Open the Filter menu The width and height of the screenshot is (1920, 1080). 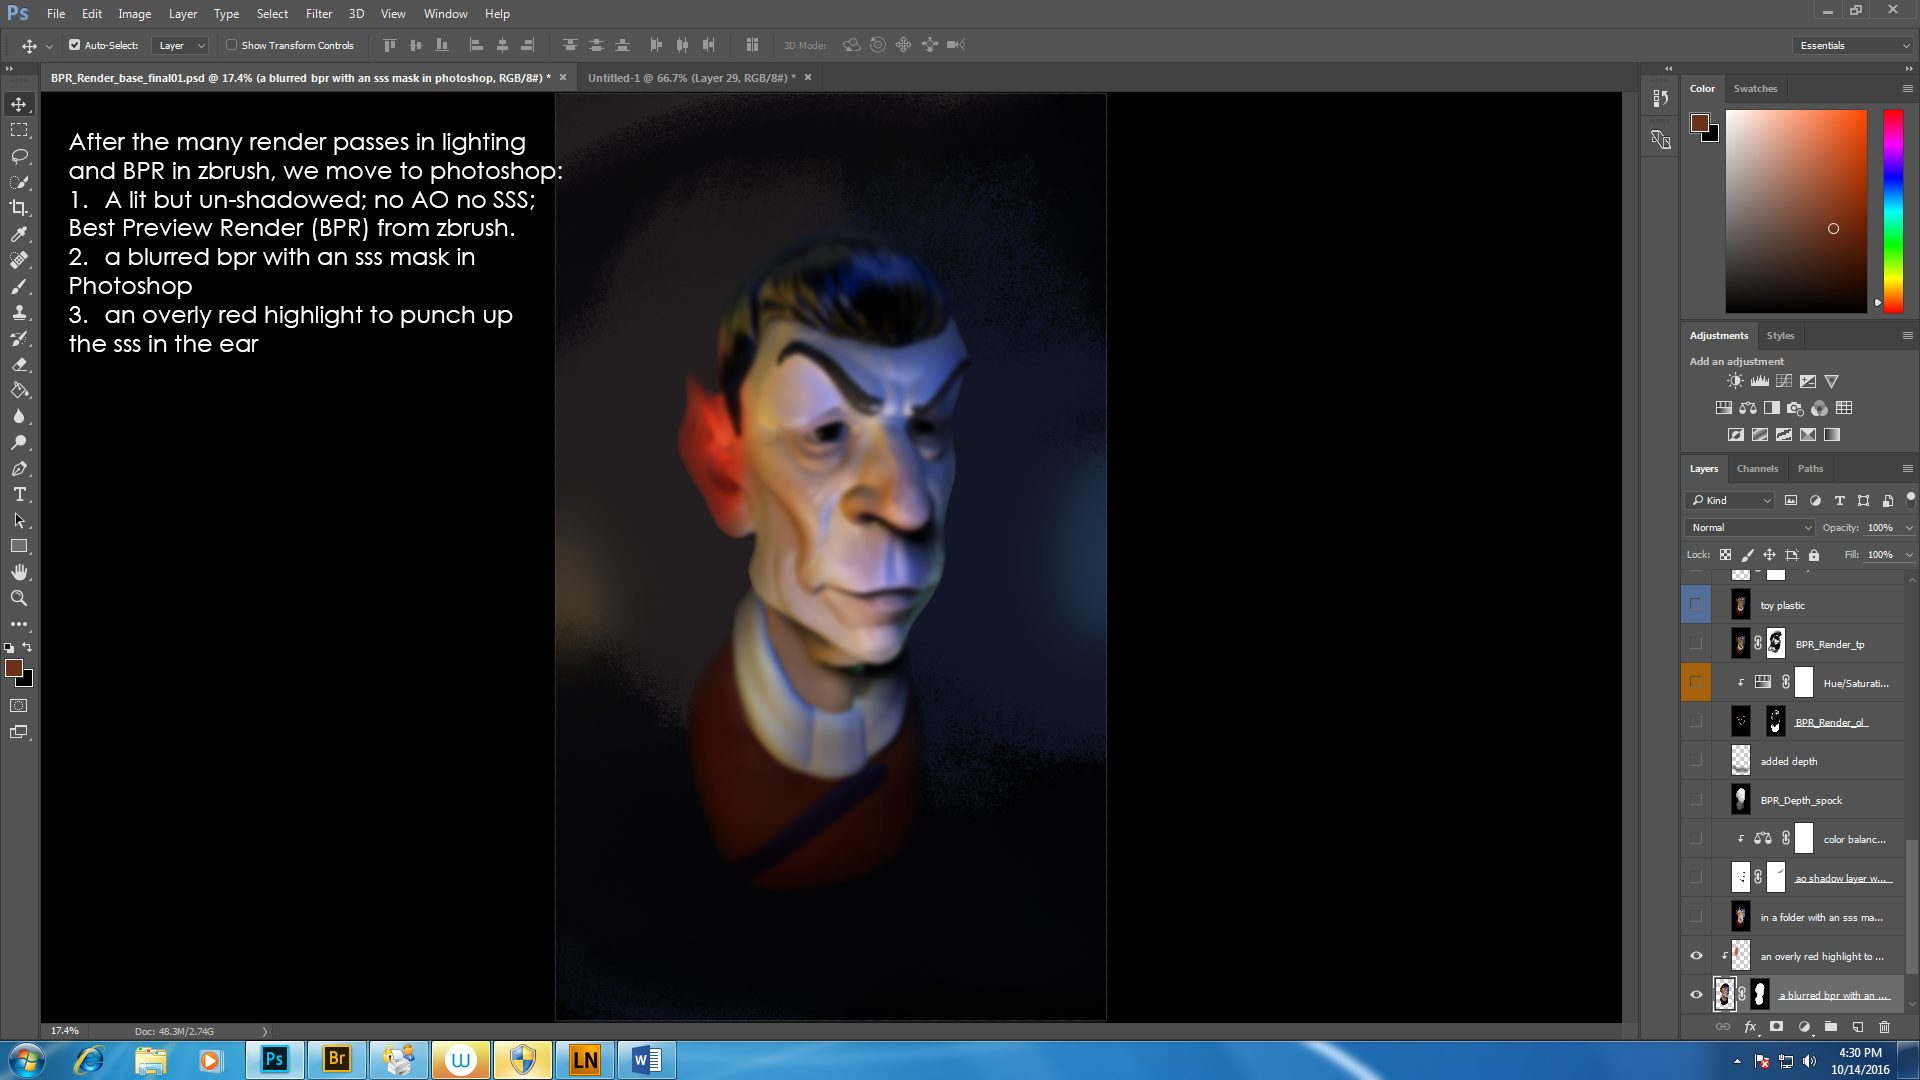[318, 14]
